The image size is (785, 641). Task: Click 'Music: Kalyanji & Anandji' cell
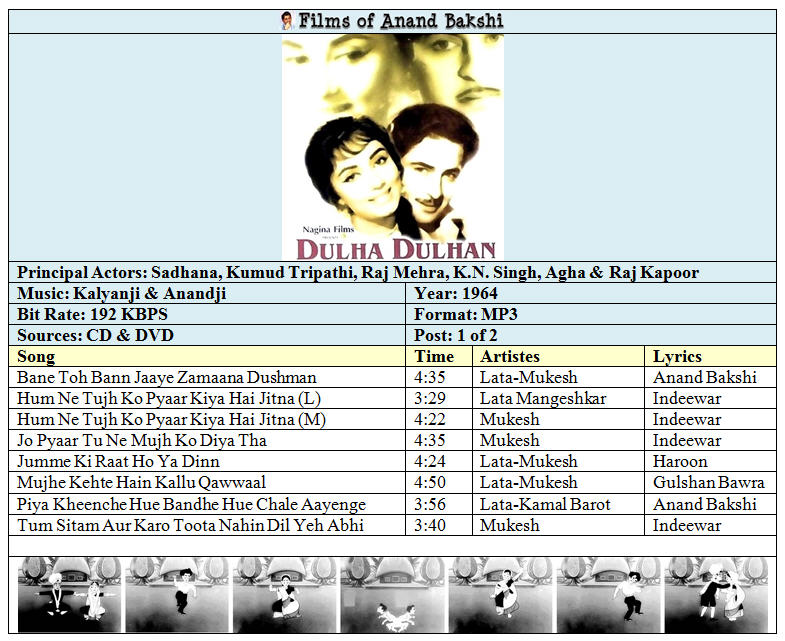coord(207,293)
